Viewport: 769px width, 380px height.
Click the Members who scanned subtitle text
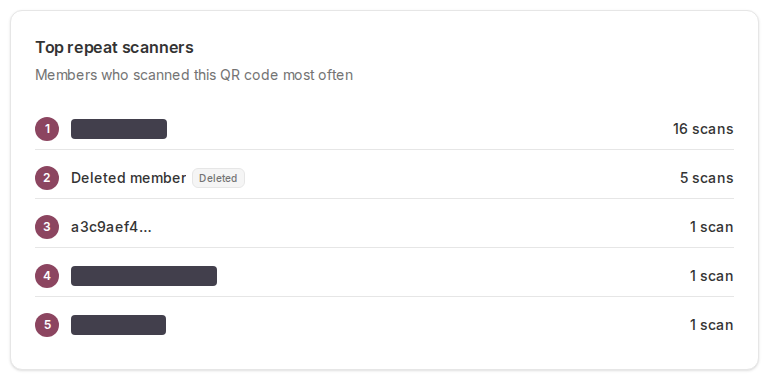(194, 75)
